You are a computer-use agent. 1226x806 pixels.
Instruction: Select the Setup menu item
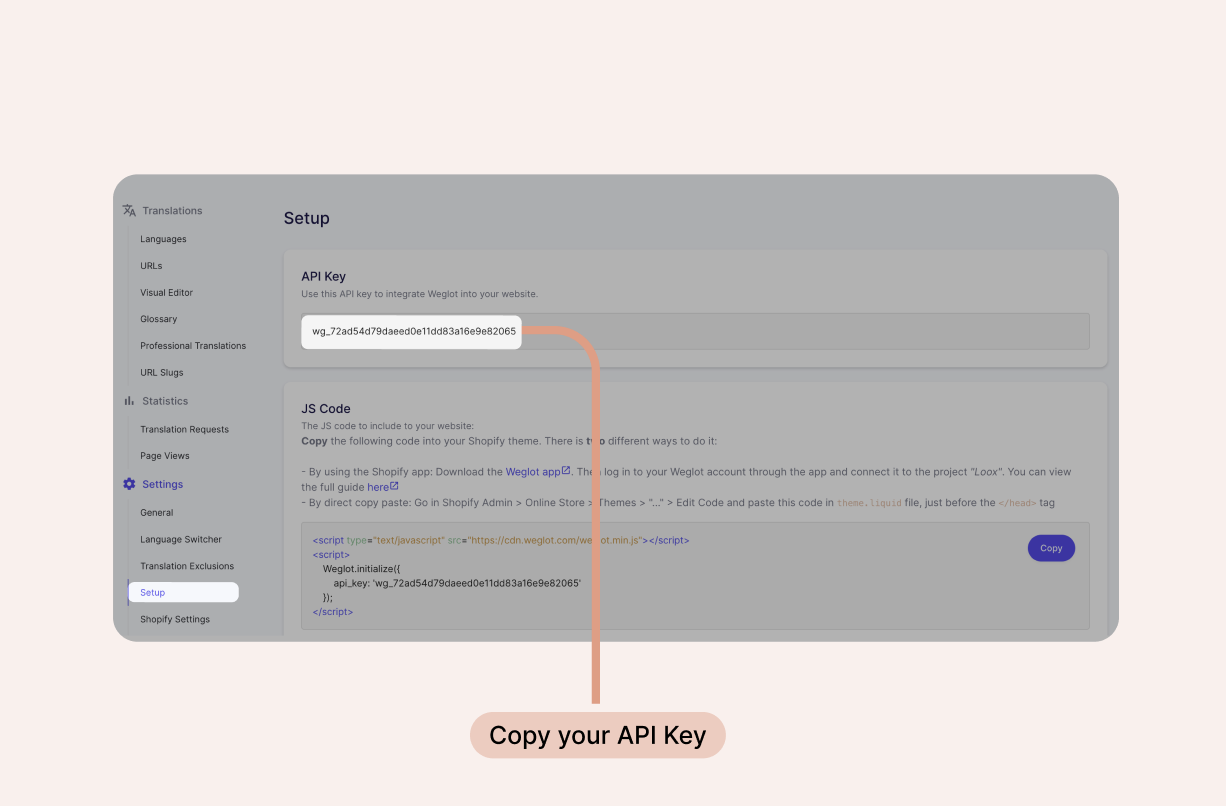tap(184, 592)
